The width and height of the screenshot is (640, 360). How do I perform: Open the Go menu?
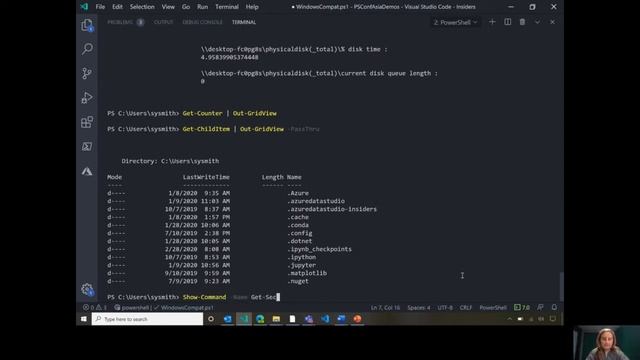186,7
